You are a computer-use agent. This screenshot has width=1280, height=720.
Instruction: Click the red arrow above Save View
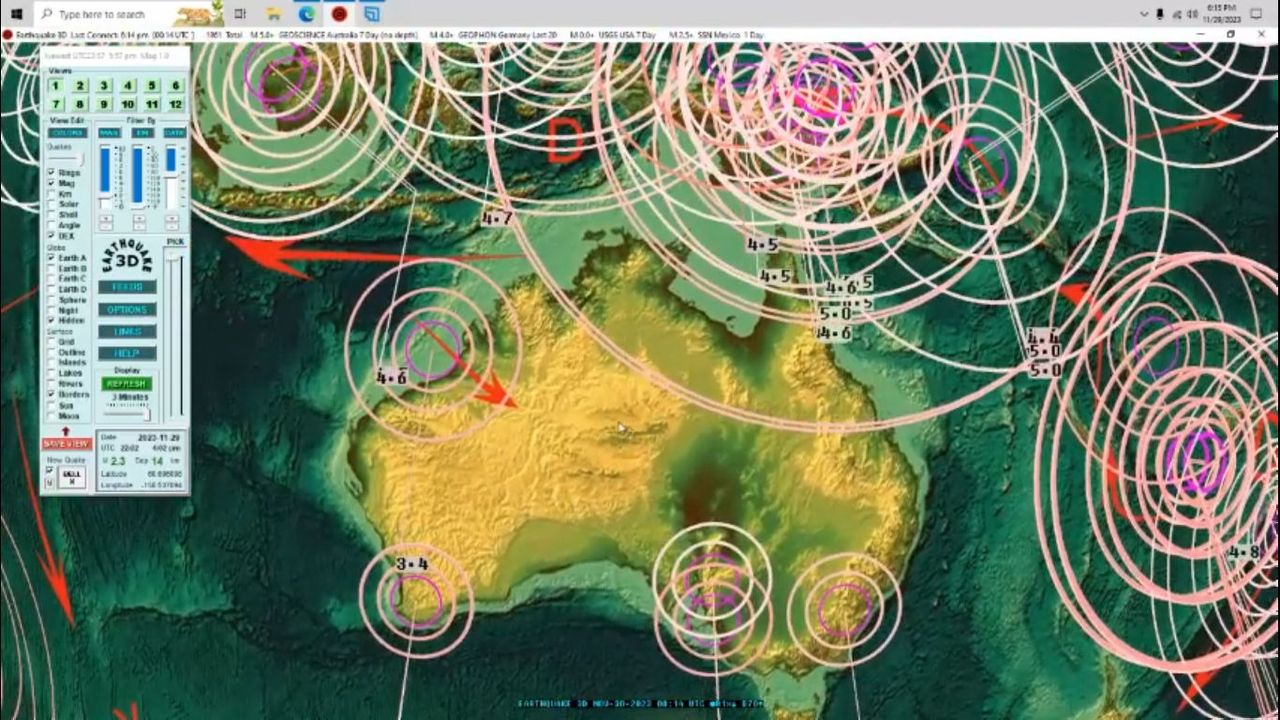coord(66,431)
